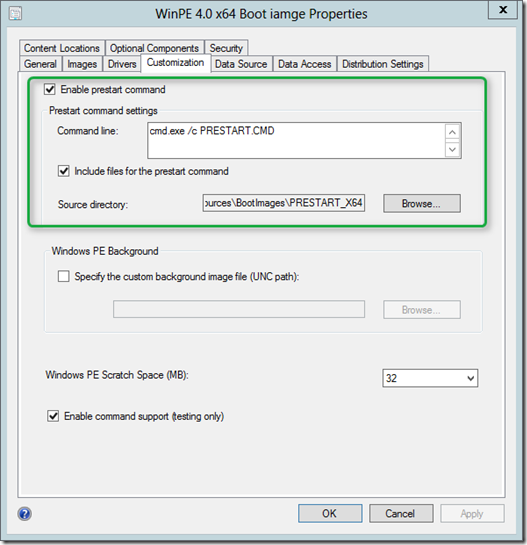Click the disabled background image Browse button

click(x=422, y=309)
